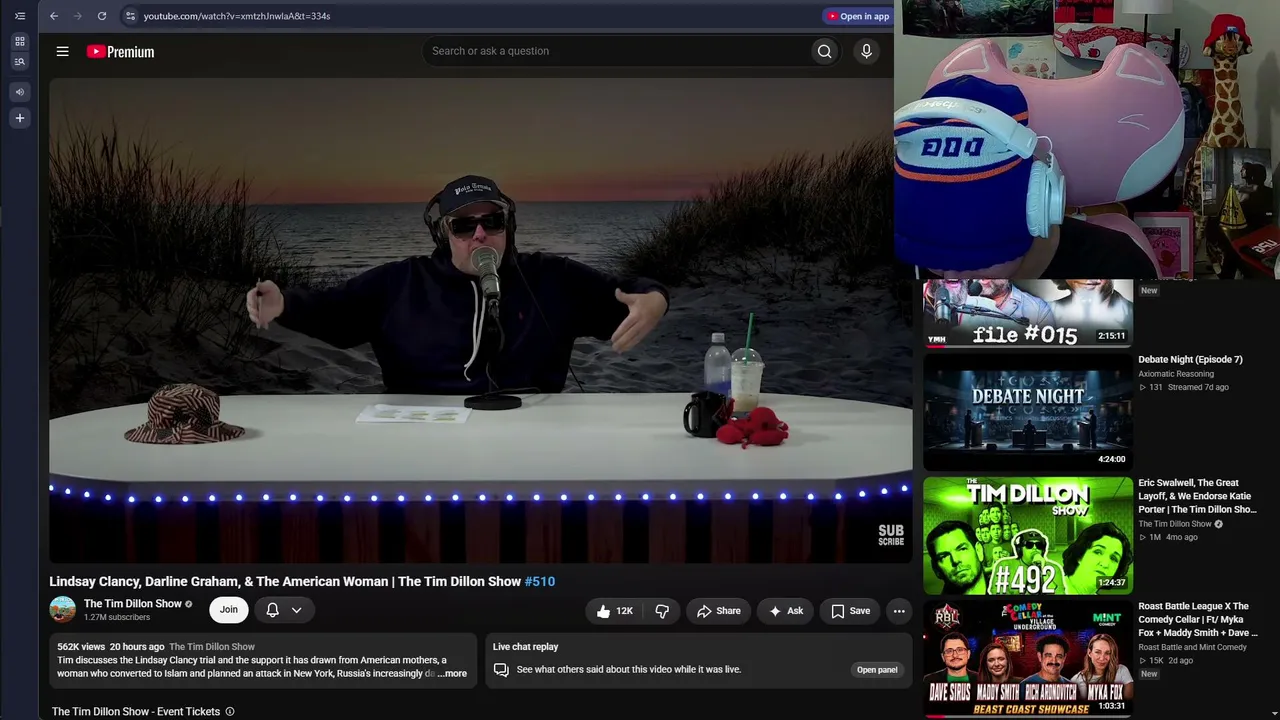Save the video to a playlist
This screenshot has width=1280, height=720.
[850, 611]
